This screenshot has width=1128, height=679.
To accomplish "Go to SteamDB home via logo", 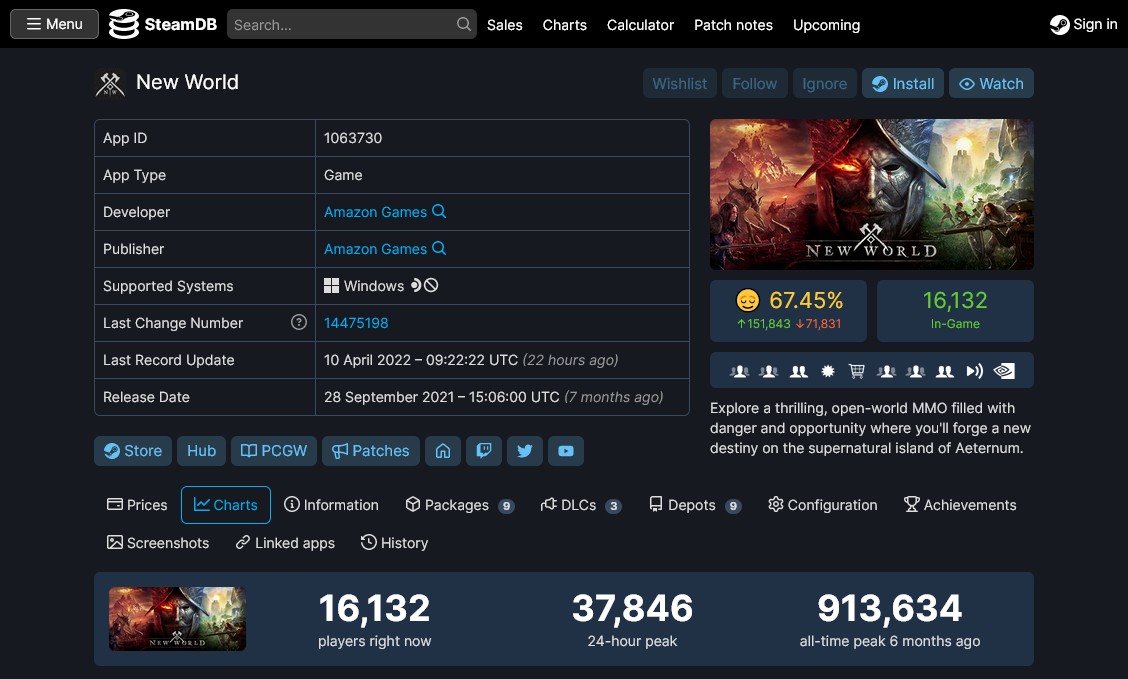I will coord(163,24).
